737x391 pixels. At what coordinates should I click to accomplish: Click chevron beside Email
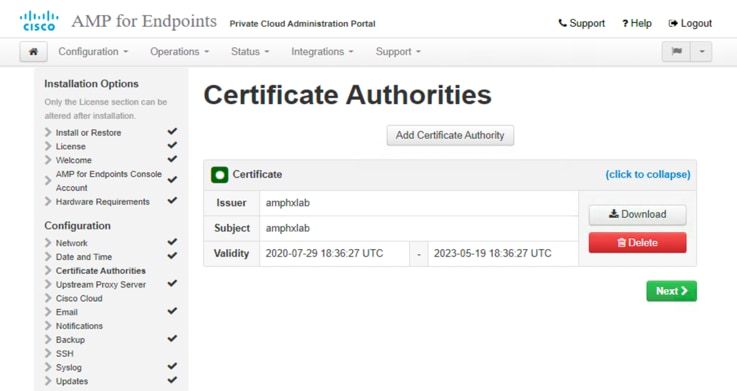(48, 312)
